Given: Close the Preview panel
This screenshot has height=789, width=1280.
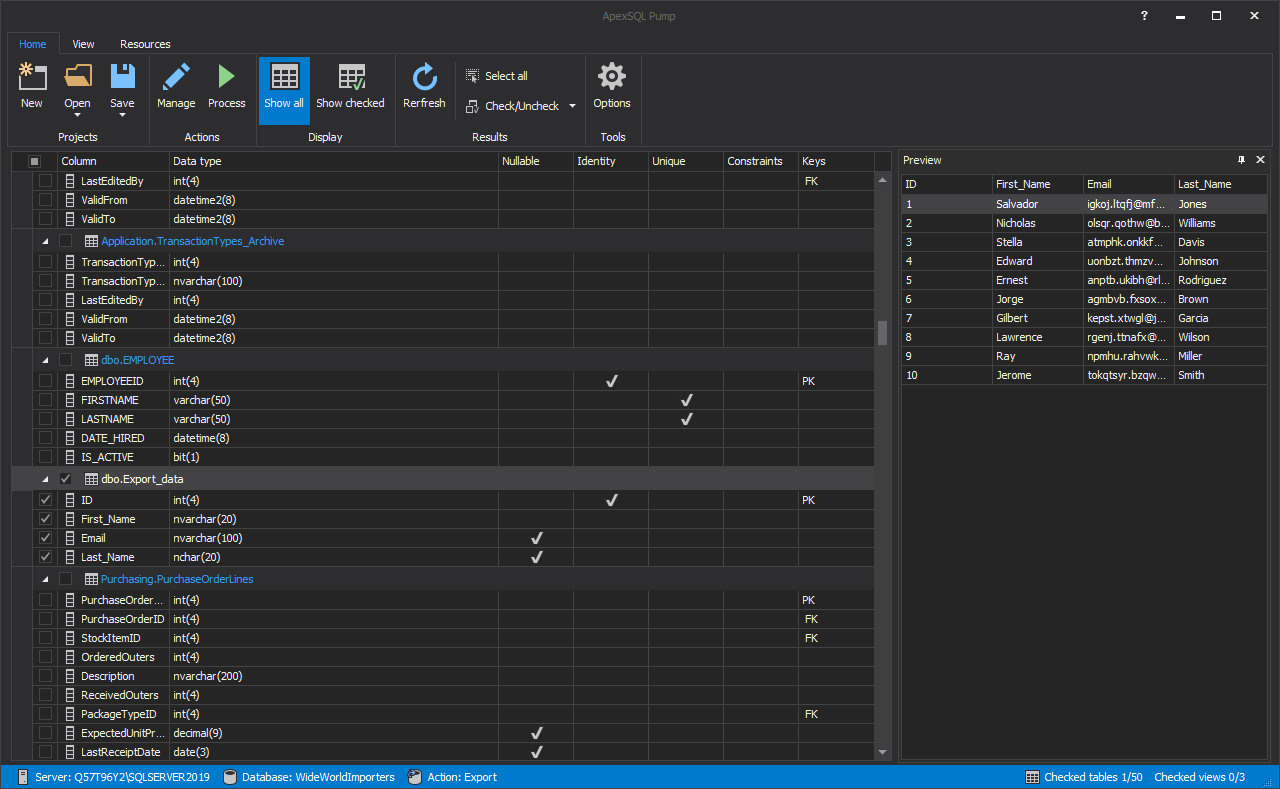Looking at the screenshot, I should click(1260, 160).
